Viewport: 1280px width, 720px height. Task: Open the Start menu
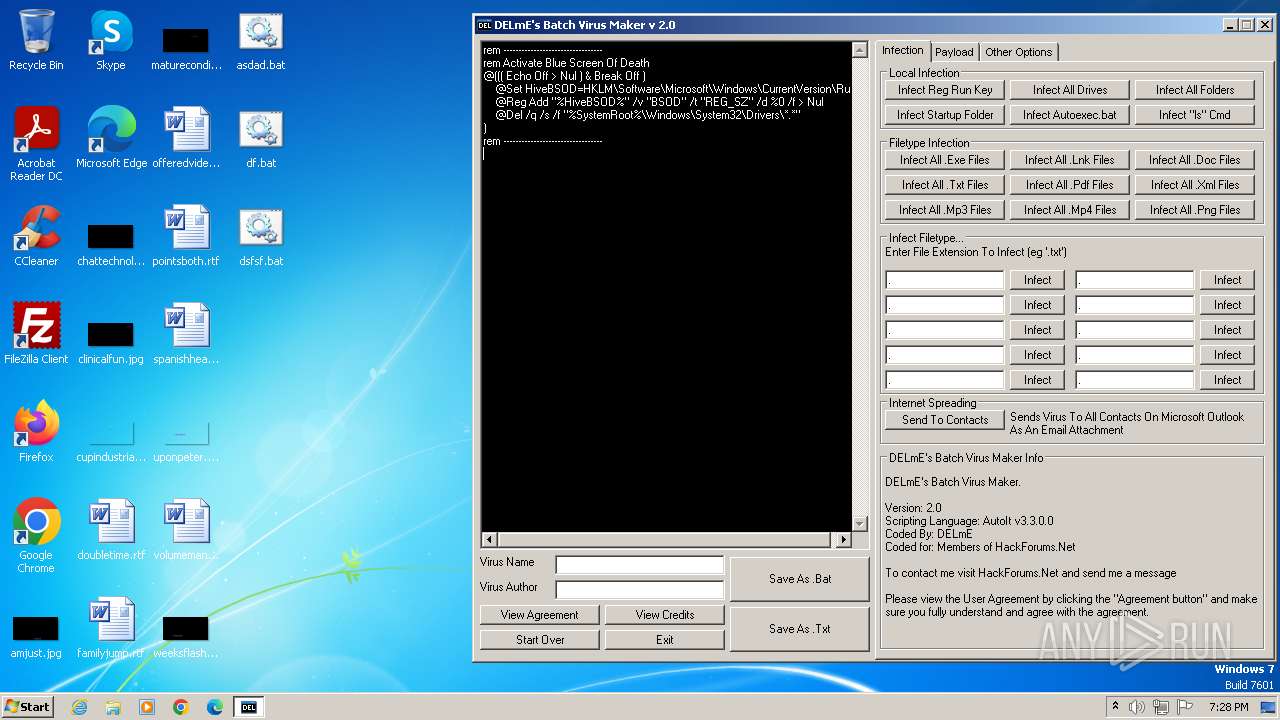[27, 707]
